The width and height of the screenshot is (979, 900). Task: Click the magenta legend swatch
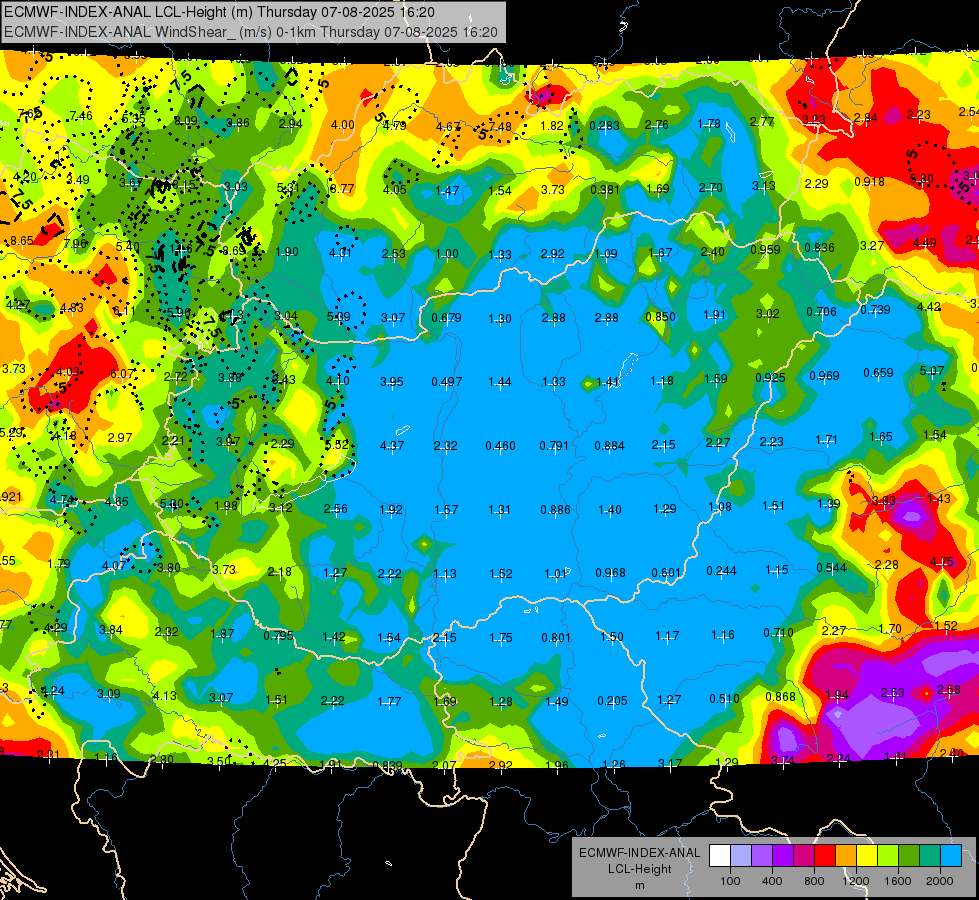[x=804, y=856]
